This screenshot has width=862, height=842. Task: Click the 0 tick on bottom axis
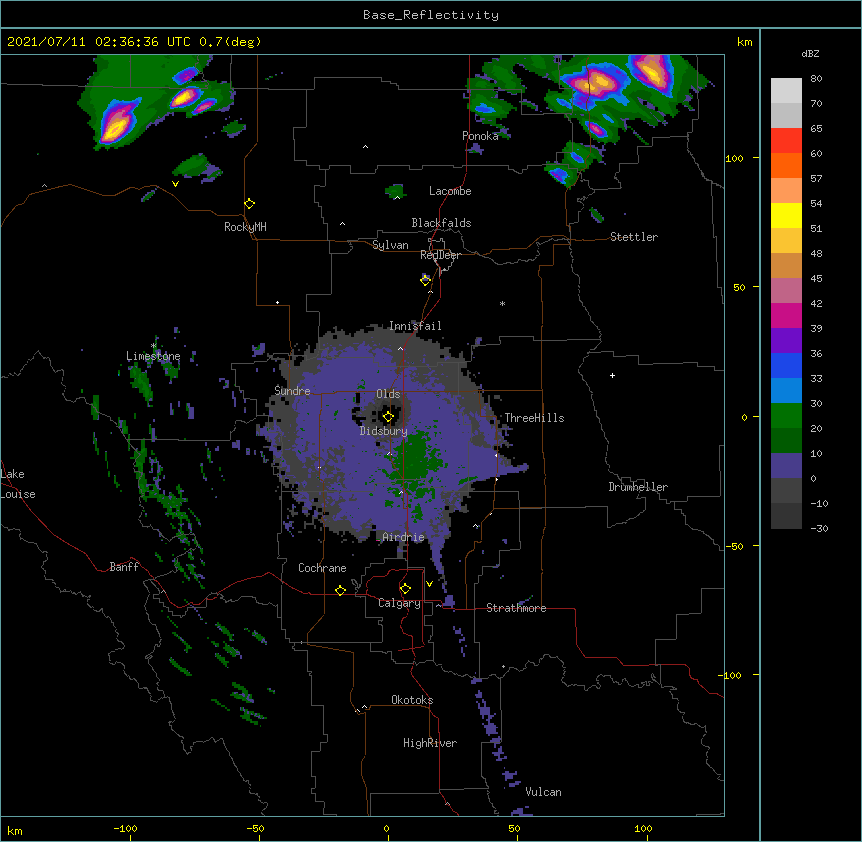coord(386,829)
